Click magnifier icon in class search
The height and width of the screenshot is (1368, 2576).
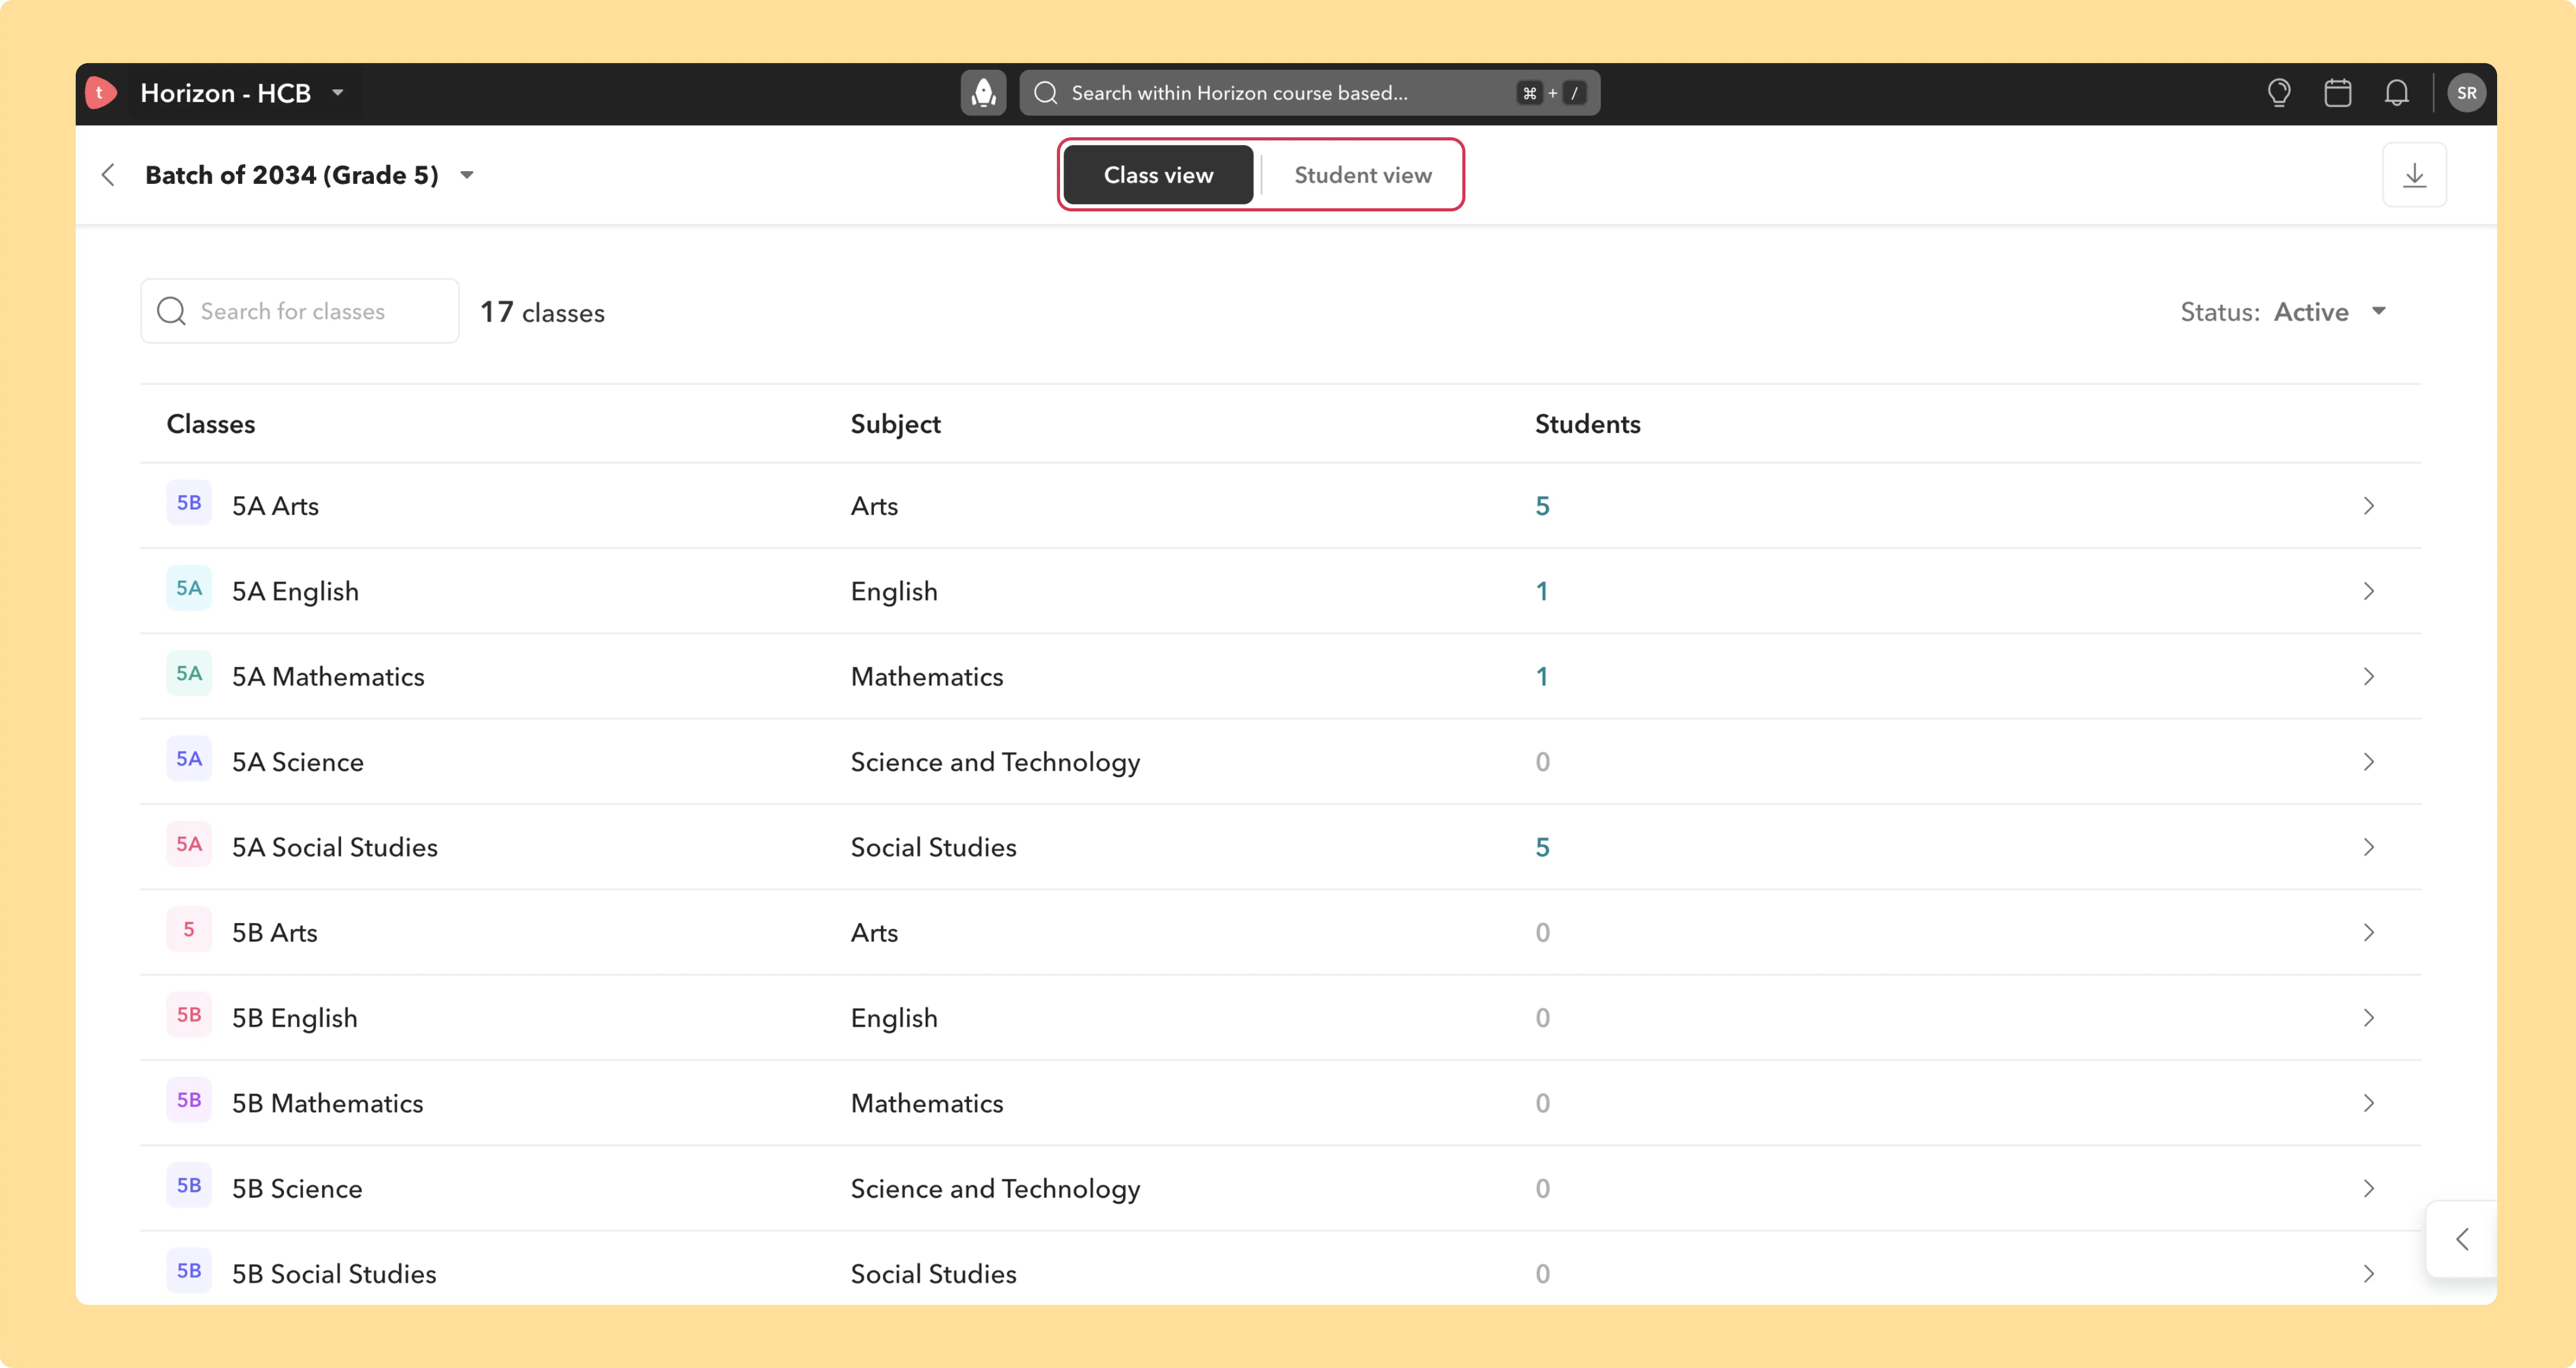click(x=172, y=311)
